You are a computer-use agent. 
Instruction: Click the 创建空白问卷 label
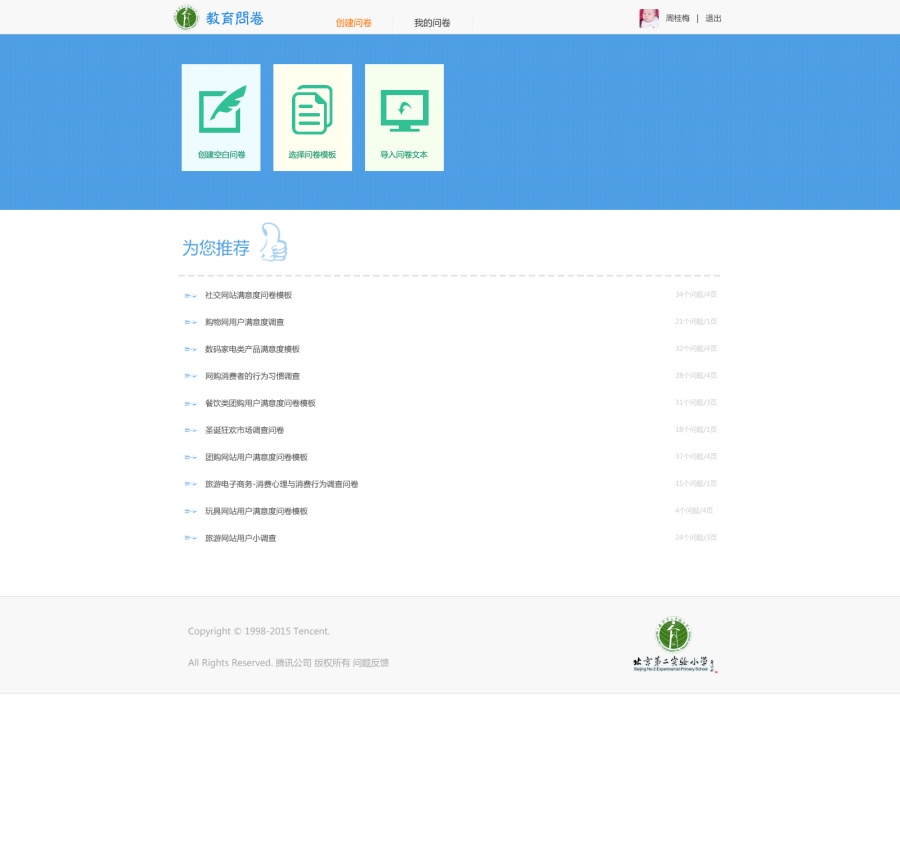click(x=222, y=154)
